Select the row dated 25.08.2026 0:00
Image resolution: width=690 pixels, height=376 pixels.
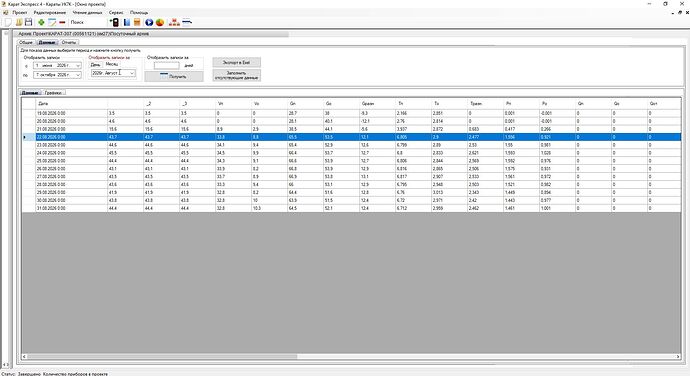[351, 161]
